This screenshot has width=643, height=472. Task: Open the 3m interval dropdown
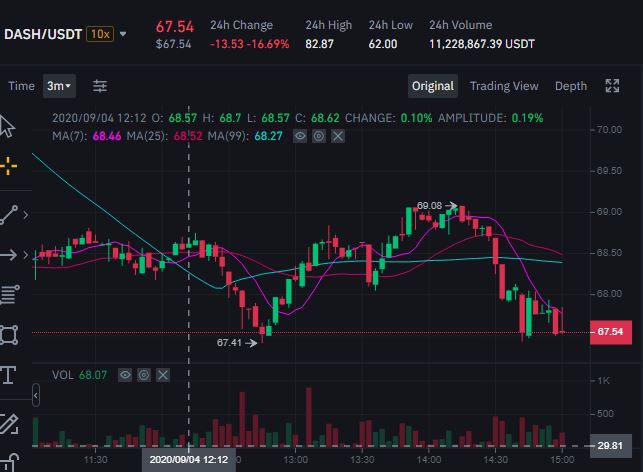(59, 86)
